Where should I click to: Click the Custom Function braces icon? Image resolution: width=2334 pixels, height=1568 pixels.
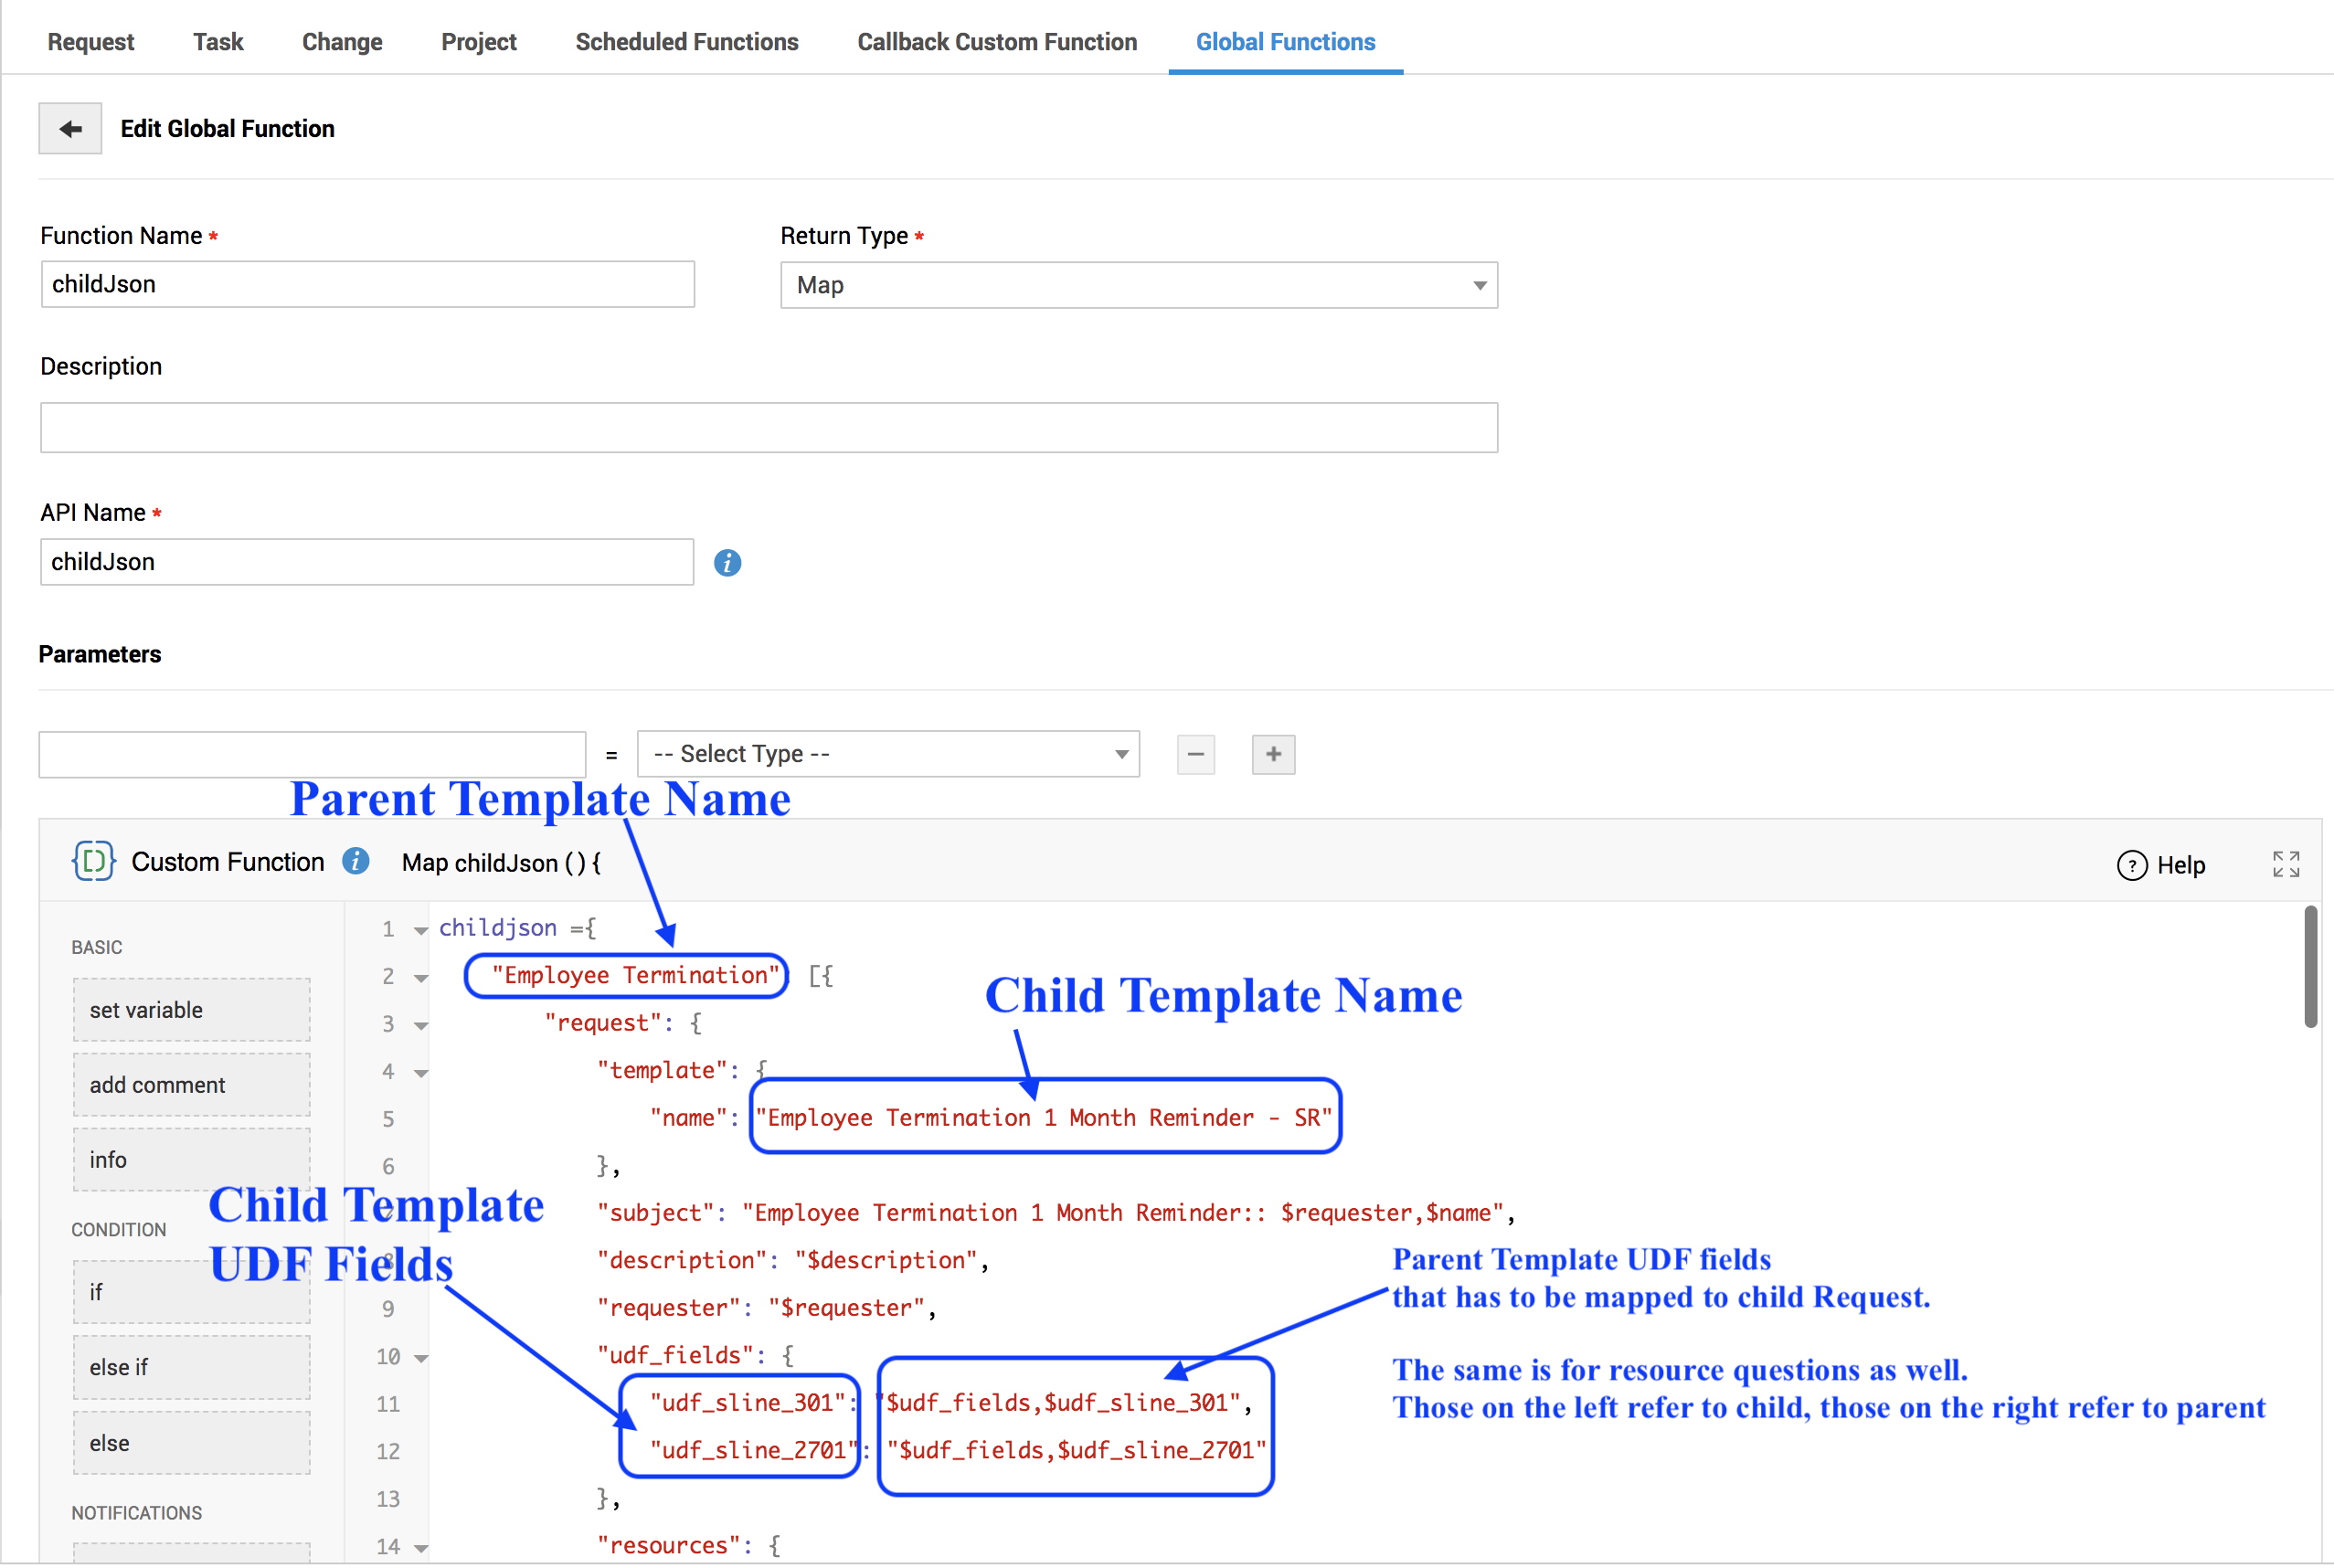93,861
